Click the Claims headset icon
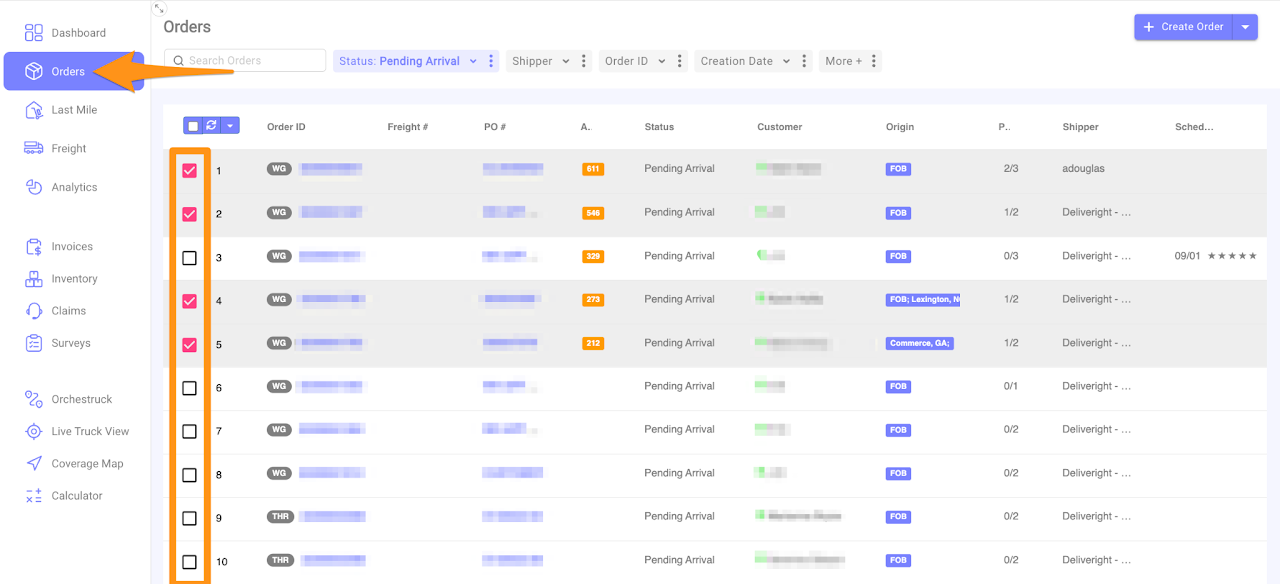The height and width of the screenshot is (584, 1280). (x=34, y=311)
